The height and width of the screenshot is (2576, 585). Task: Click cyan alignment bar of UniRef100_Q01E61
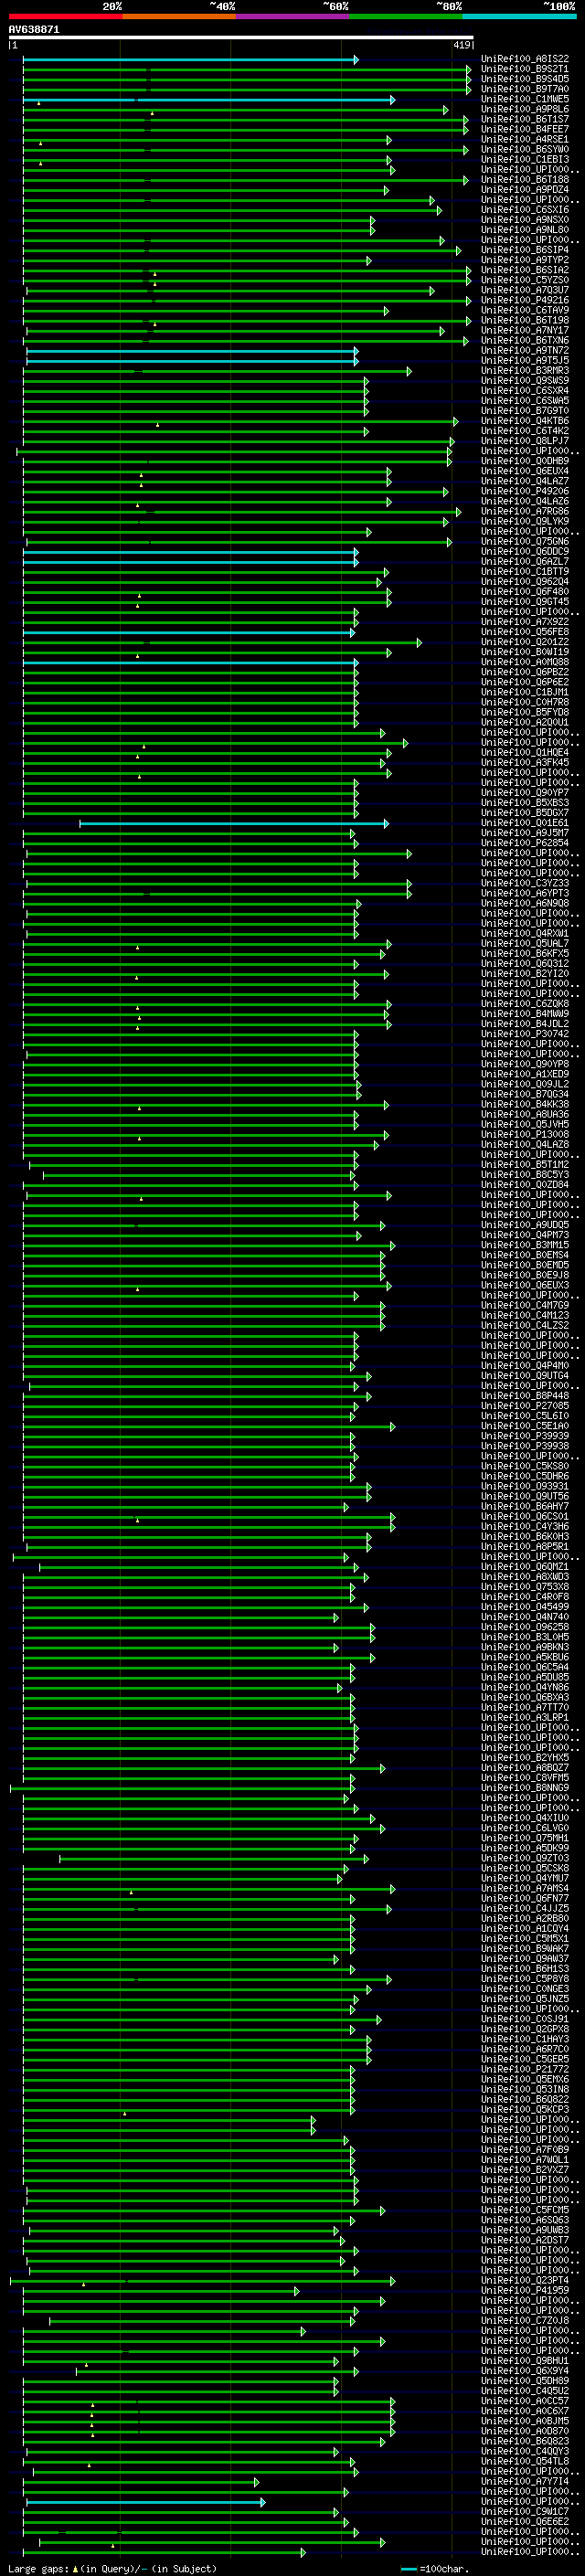pyautogui.click(x=233, y=824)
